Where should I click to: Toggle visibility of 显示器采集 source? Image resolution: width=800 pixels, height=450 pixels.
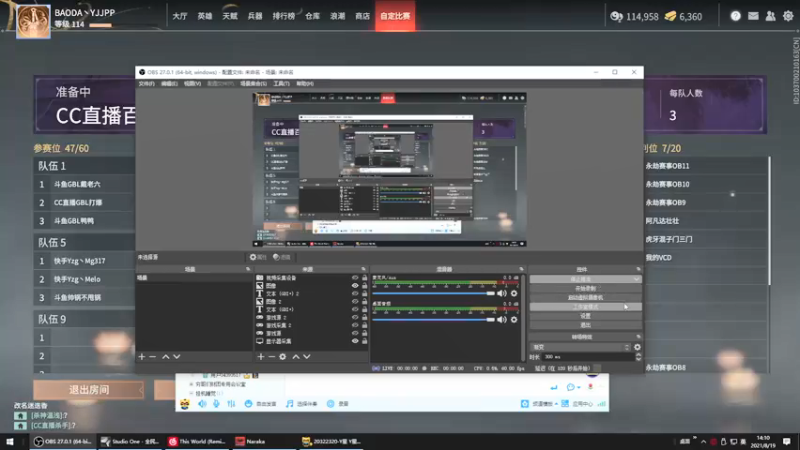click(355, 341)
